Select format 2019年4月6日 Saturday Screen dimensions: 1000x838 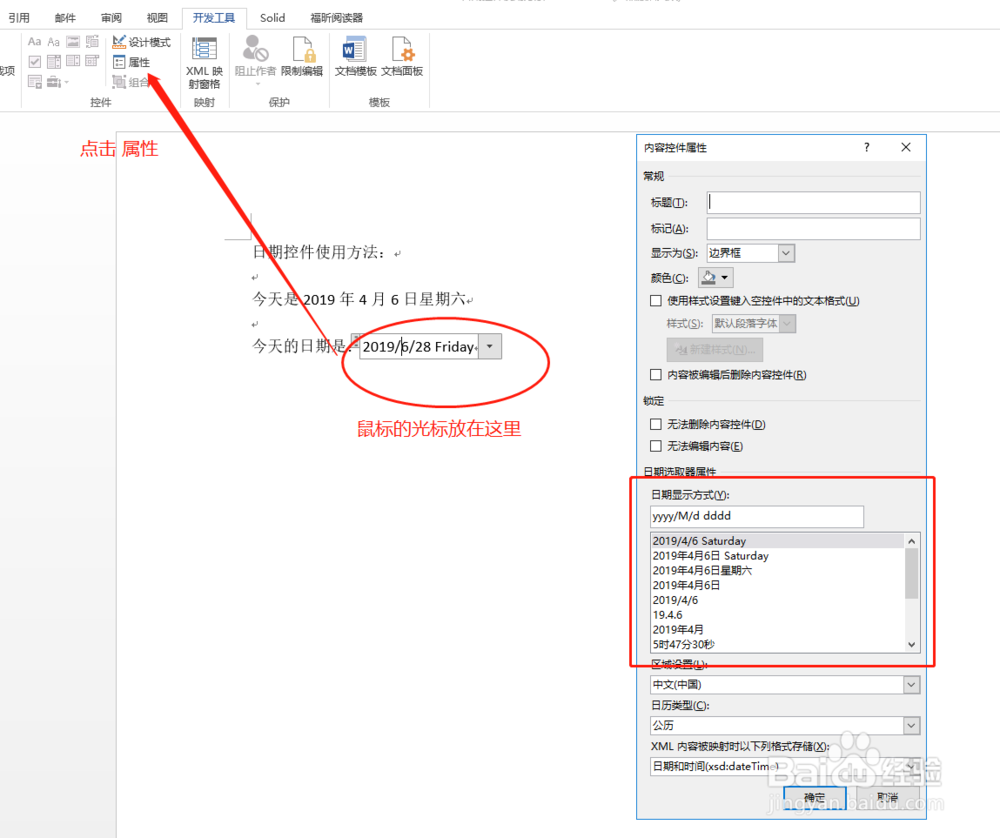777,555
